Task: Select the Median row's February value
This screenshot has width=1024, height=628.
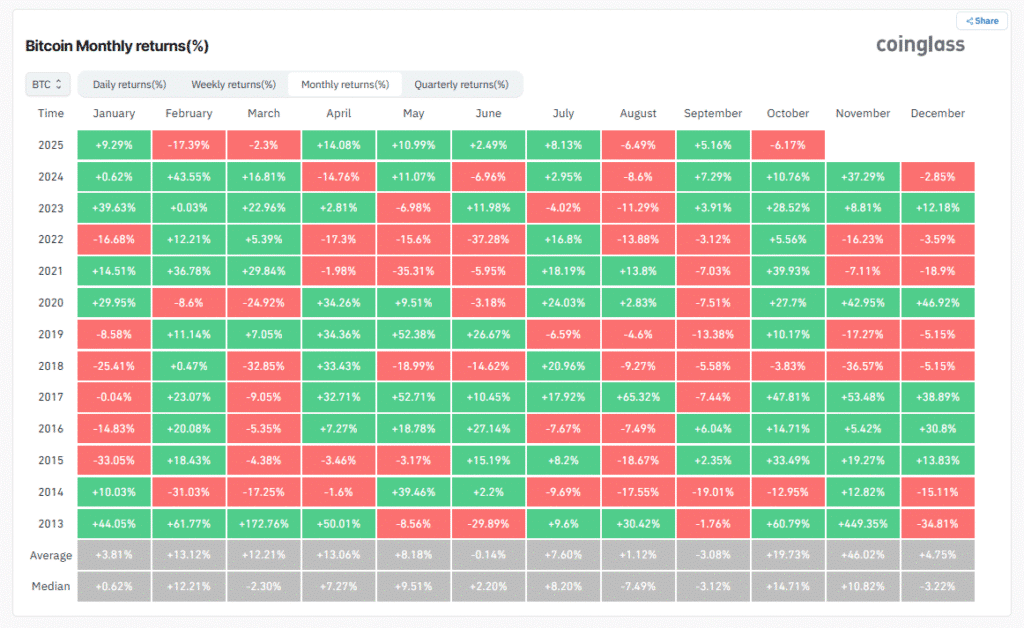Action: click(188, 586)
